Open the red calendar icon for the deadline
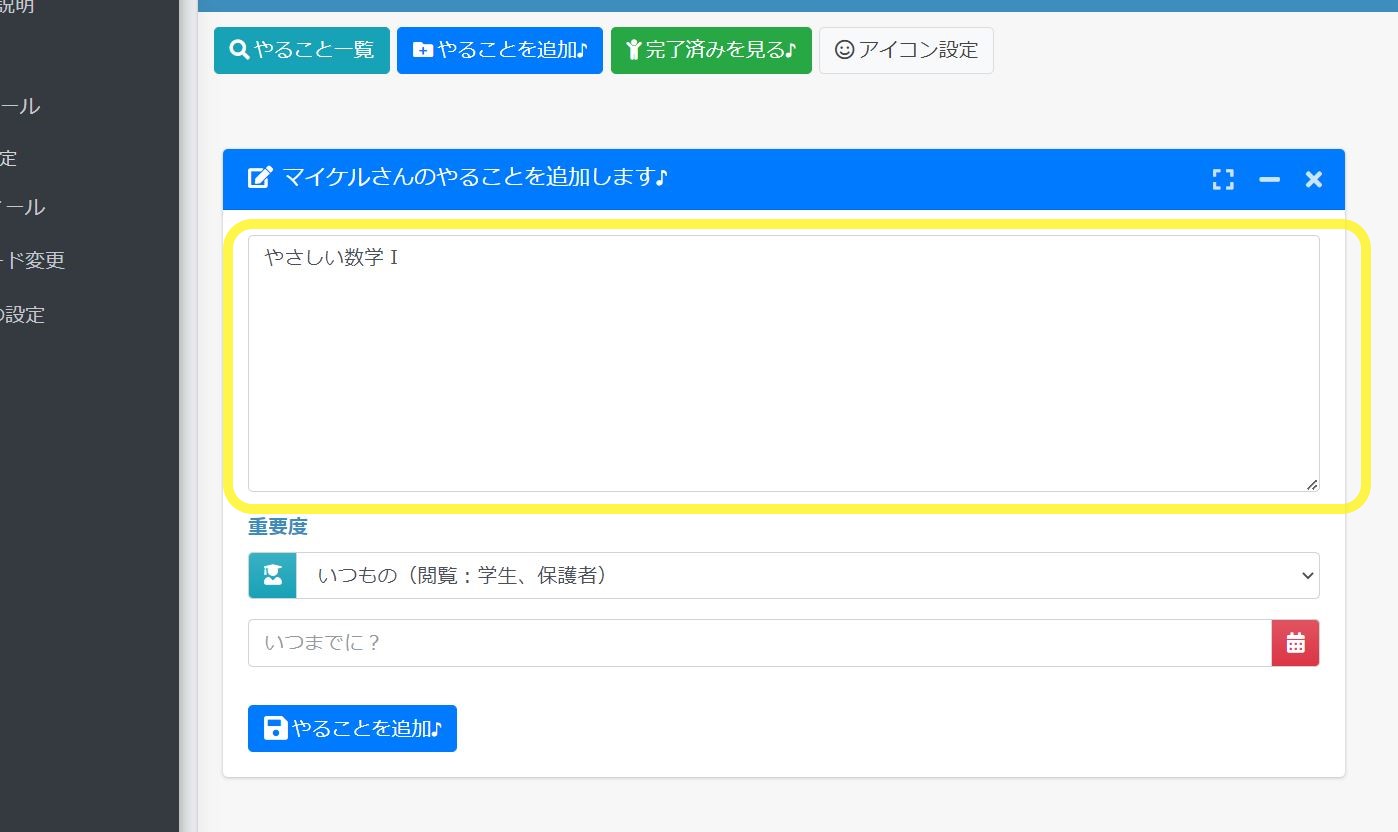The image size is (1398, 832). click(1295, 642)
